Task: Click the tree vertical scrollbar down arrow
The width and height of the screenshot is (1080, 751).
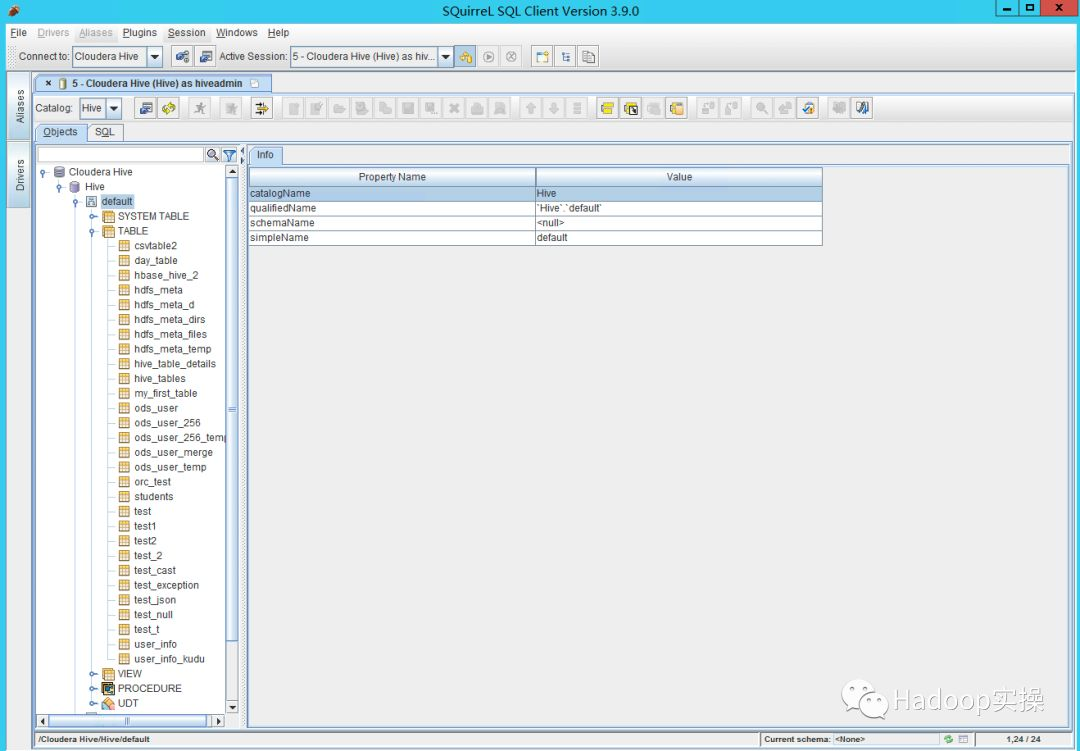Action: [232, 707]
